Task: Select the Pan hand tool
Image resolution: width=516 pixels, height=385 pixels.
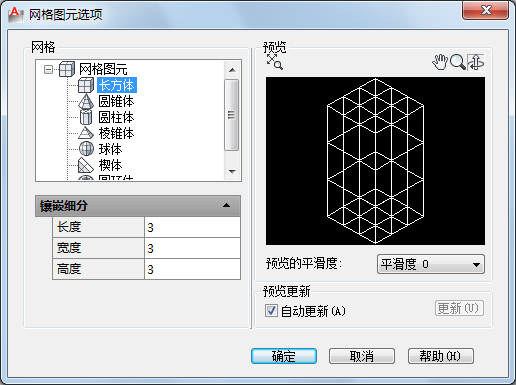Action: (x=440, y=62)
